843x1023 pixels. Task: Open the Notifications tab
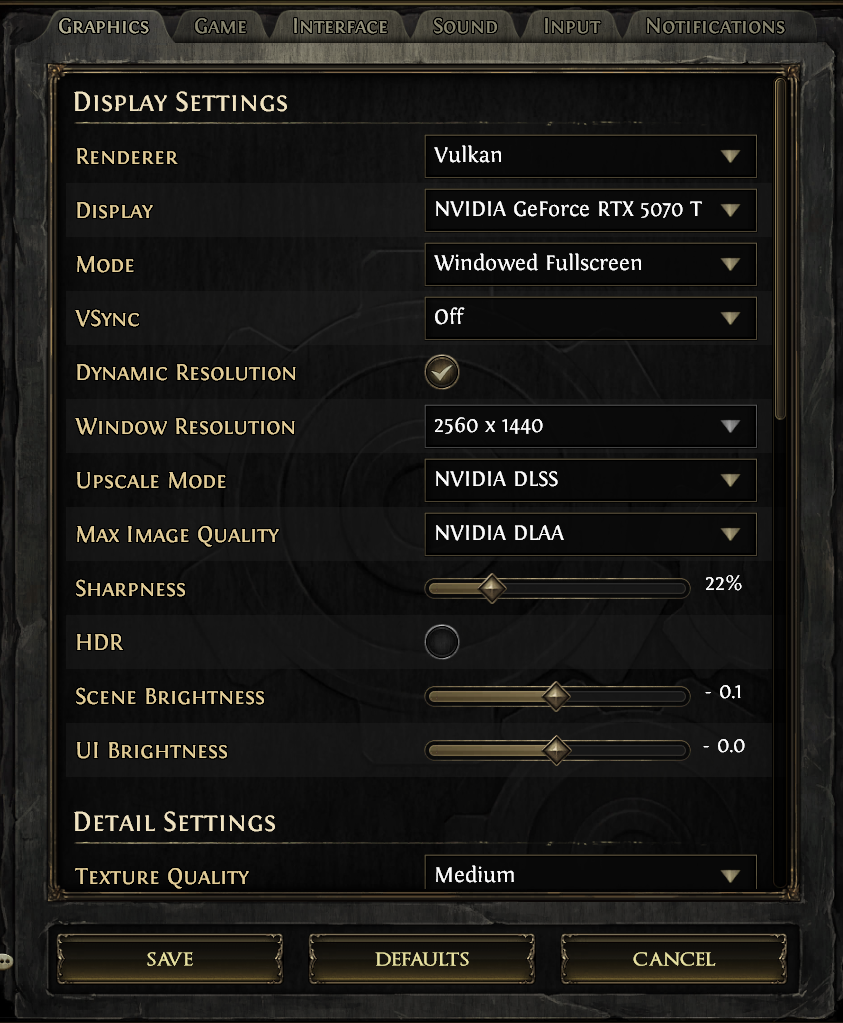coord(715,26)
